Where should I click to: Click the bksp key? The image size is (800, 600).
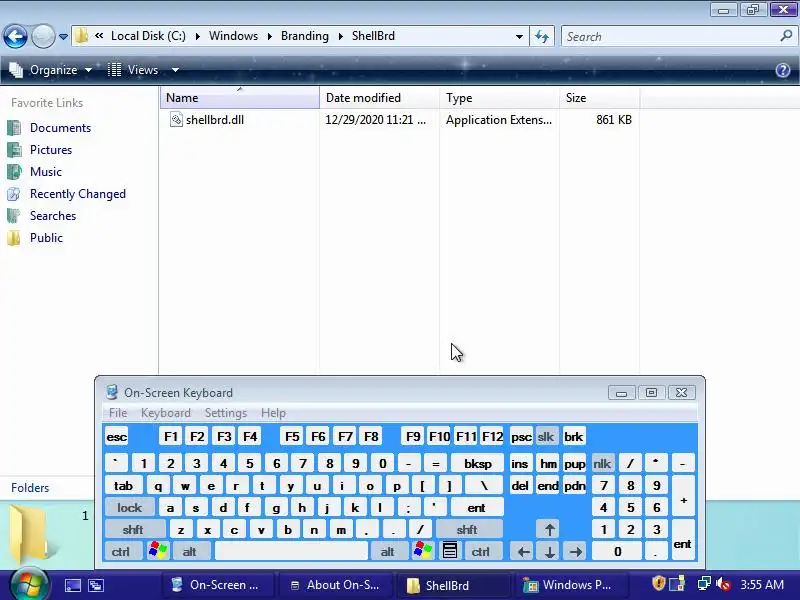point(478,464)
